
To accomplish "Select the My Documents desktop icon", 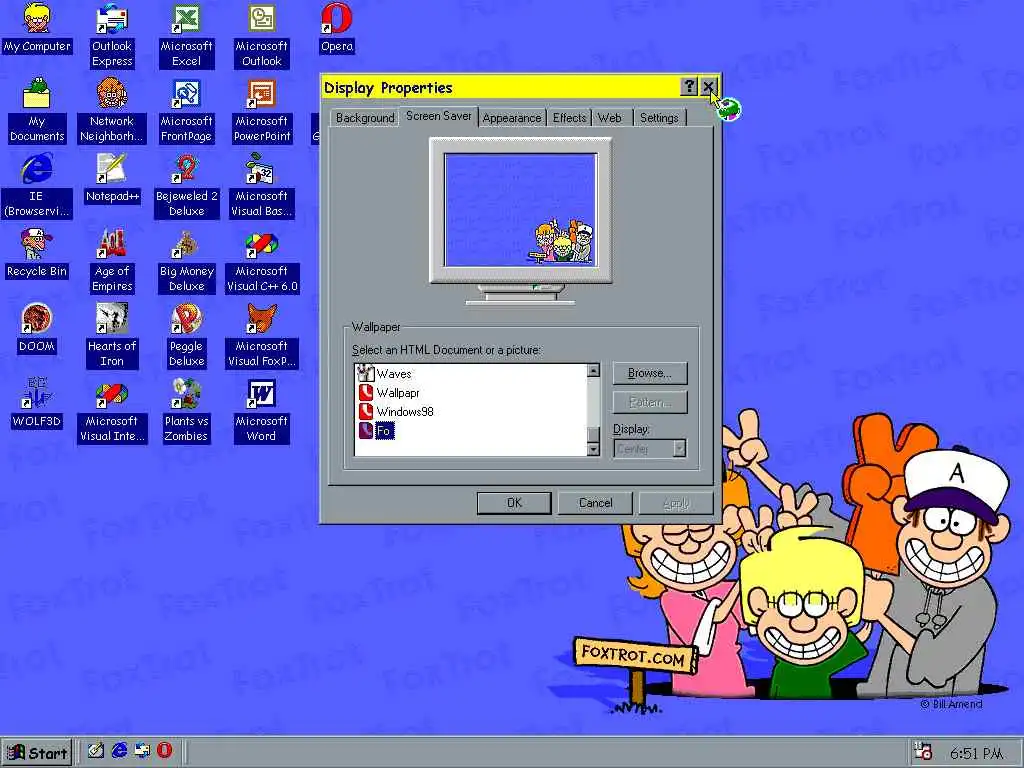I will tap(37, 110).
